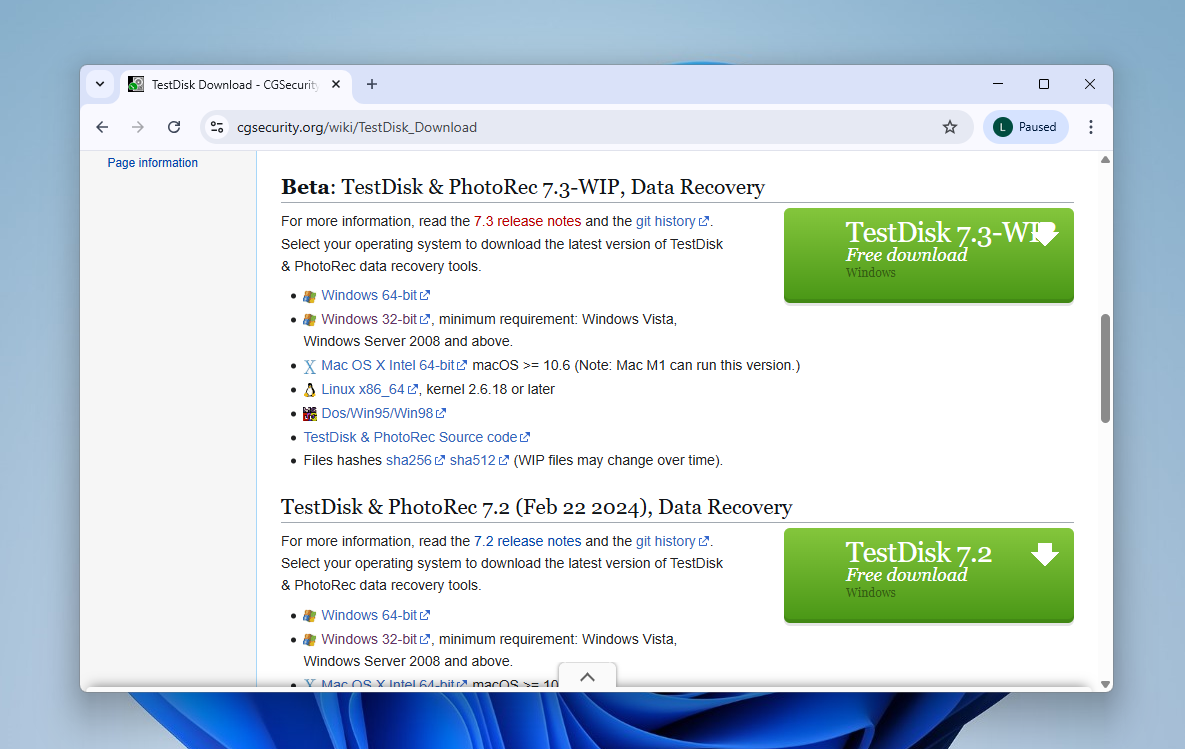
Task: Click the Windows flag icon beside 7.3-WIP 64-bit
Action: pyautogui.click(x=310, y=296)
